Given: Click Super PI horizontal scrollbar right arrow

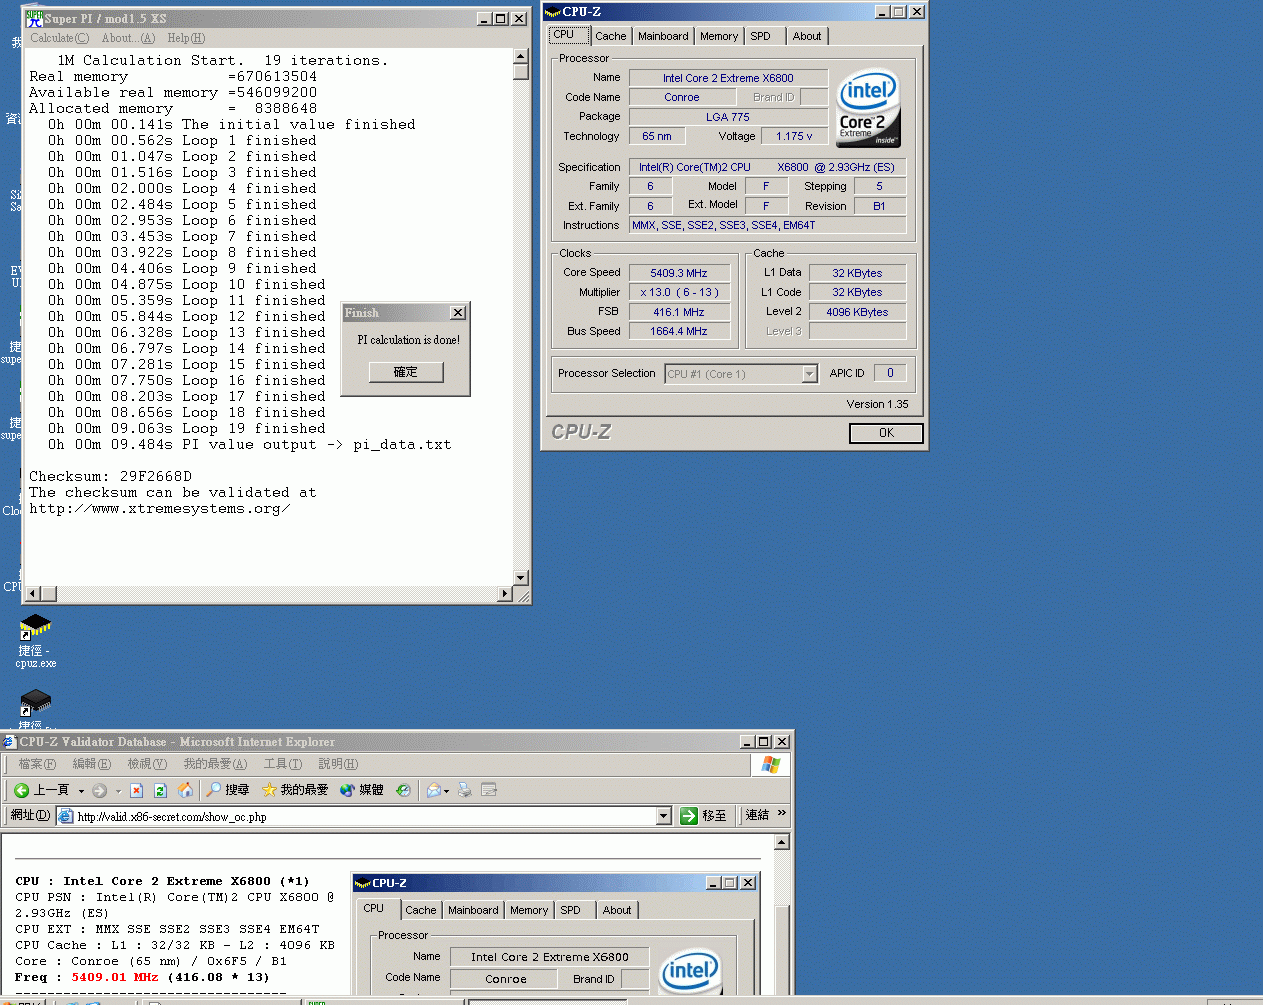Looking at the screenshot, I should (505, 594).
